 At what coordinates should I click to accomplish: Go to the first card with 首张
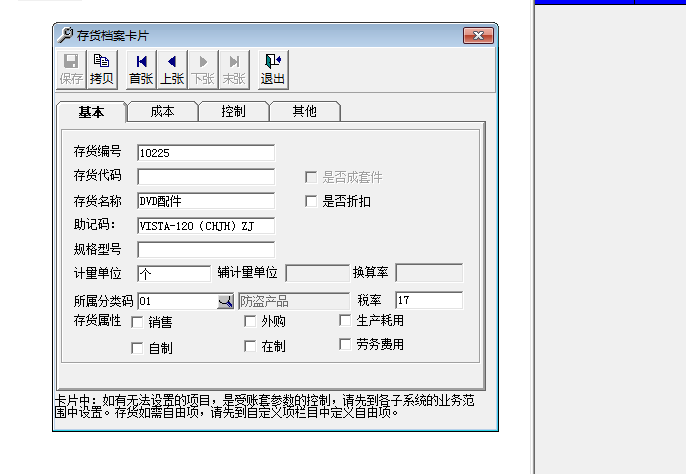[141, 70]
